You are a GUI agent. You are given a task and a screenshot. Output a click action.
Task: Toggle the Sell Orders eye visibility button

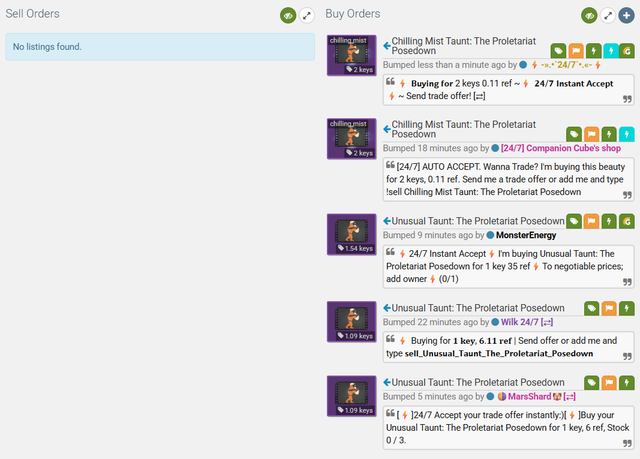pyautogui.click(x=288, y=16)
